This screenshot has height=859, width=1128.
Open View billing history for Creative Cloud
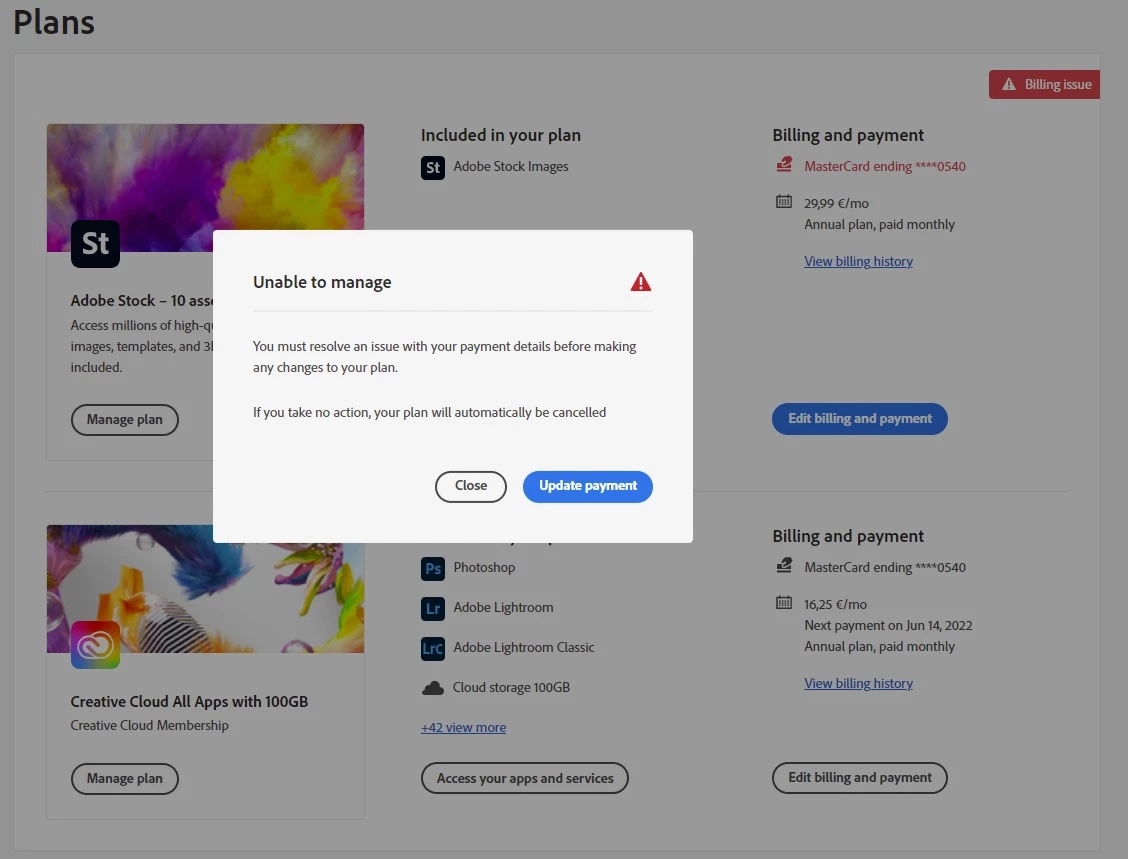coord(858,683)
